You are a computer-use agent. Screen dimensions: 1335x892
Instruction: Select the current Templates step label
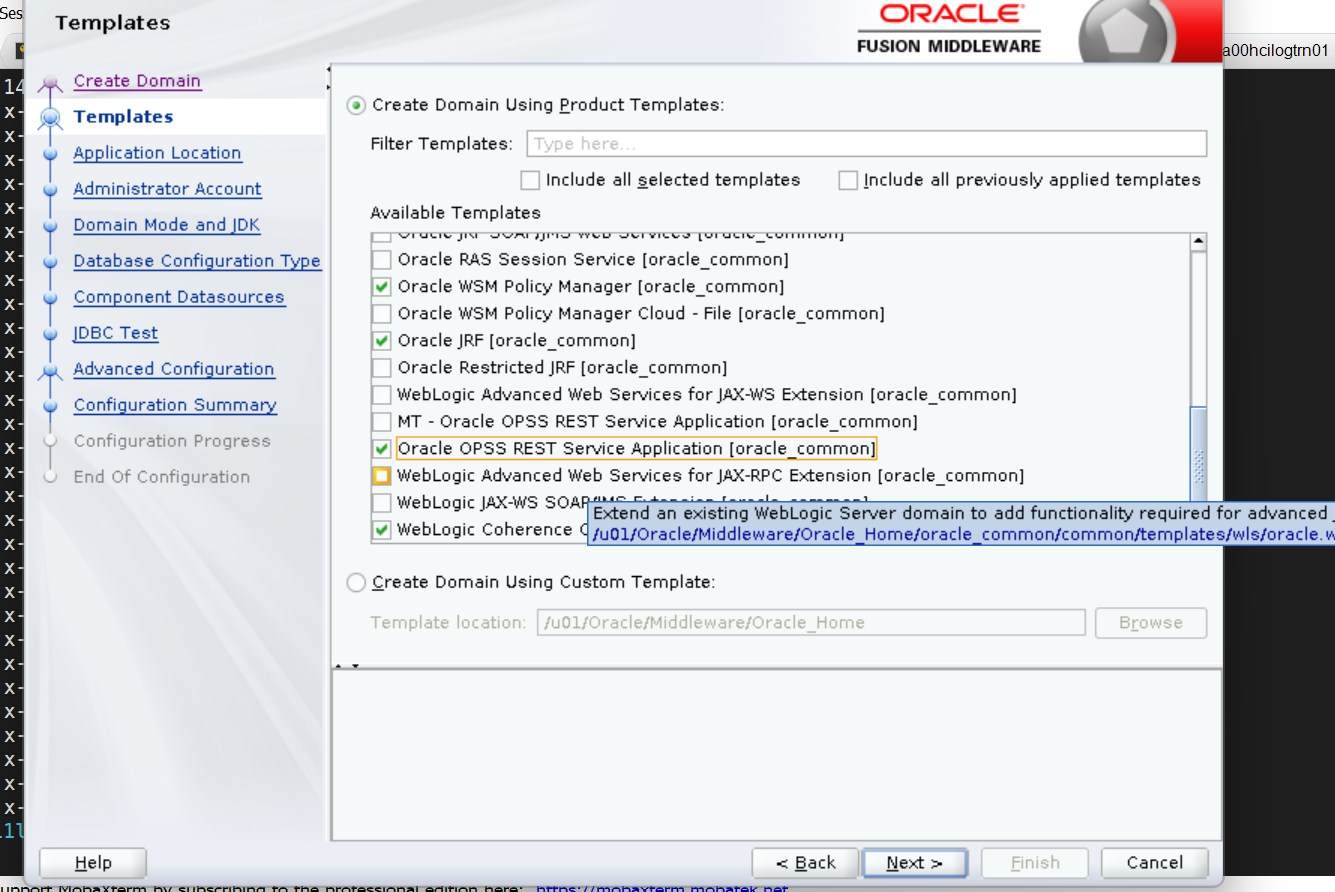coord(123,117)
